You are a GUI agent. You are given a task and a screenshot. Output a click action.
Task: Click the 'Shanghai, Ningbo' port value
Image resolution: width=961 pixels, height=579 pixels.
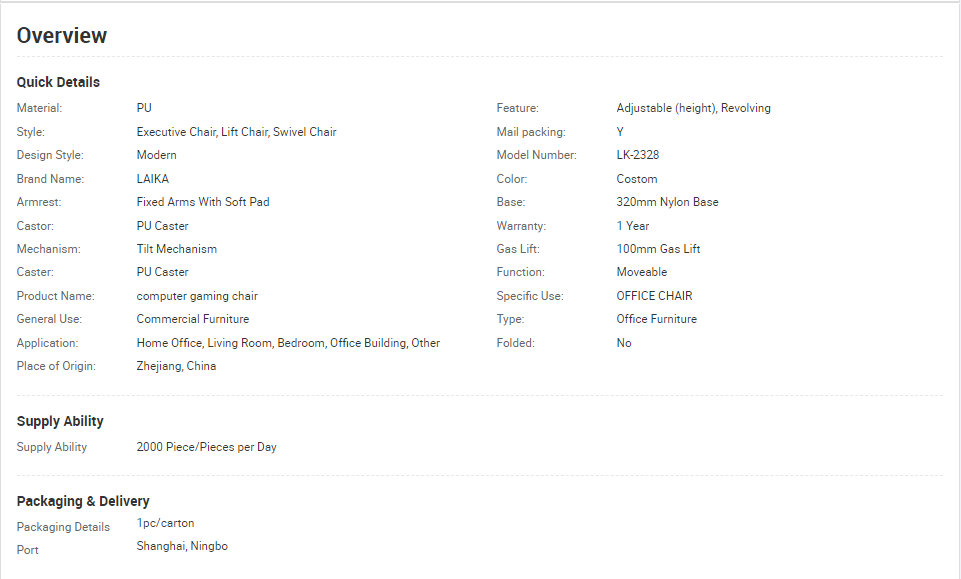(x=182, y=546)
